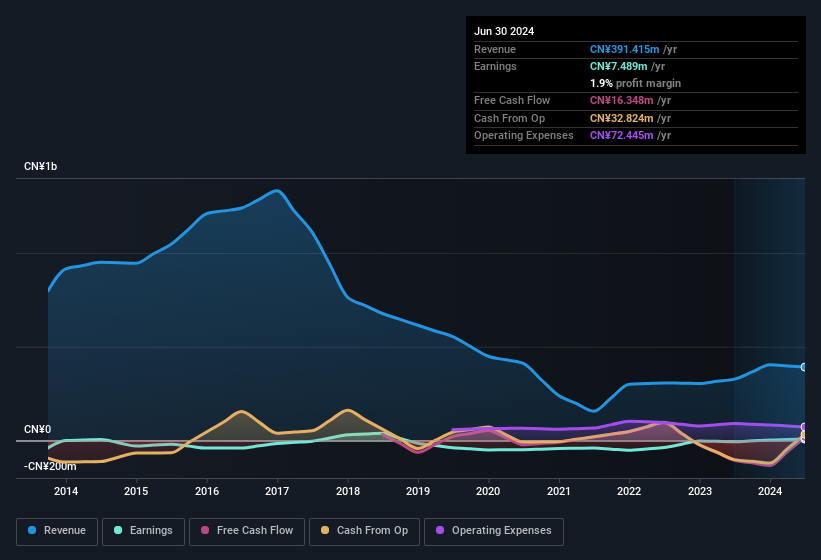This screenshot has width=821, height=560.
Task: Click the CN¥0 y-axis label
Action: point(38,429)
